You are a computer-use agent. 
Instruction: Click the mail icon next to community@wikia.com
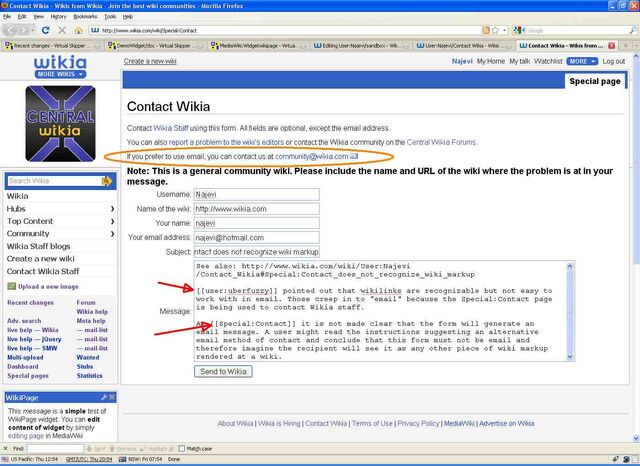(x=354, y=156)
